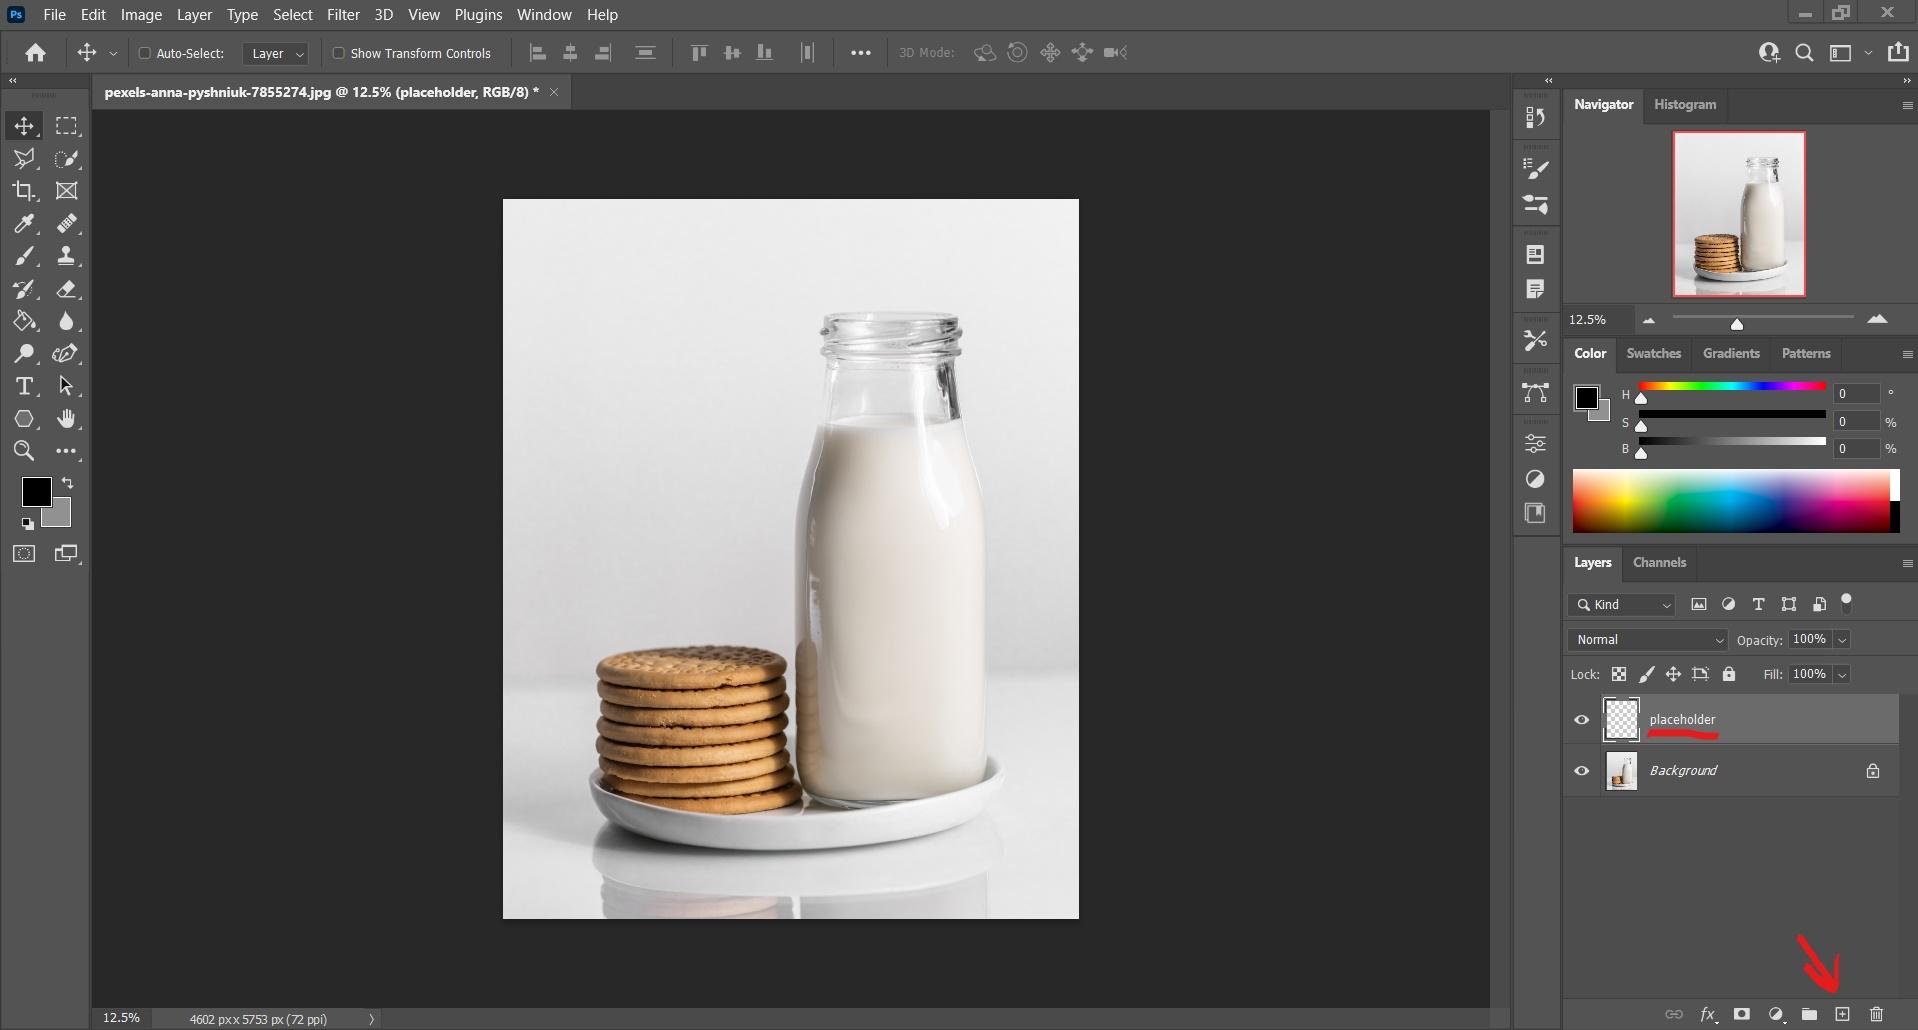1918x1030 pixels.
Task: Select the Quick Selection tool
Action: pyautogui.click(x=67, y=159)
